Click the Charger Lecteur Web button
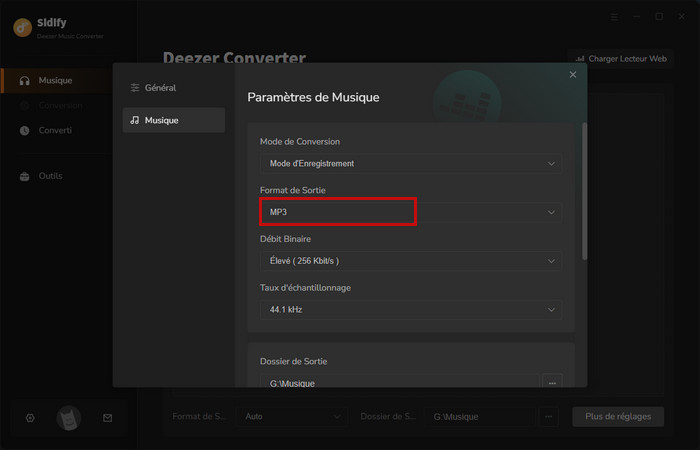Screen dimensions: 700x450 click(618, 59)
